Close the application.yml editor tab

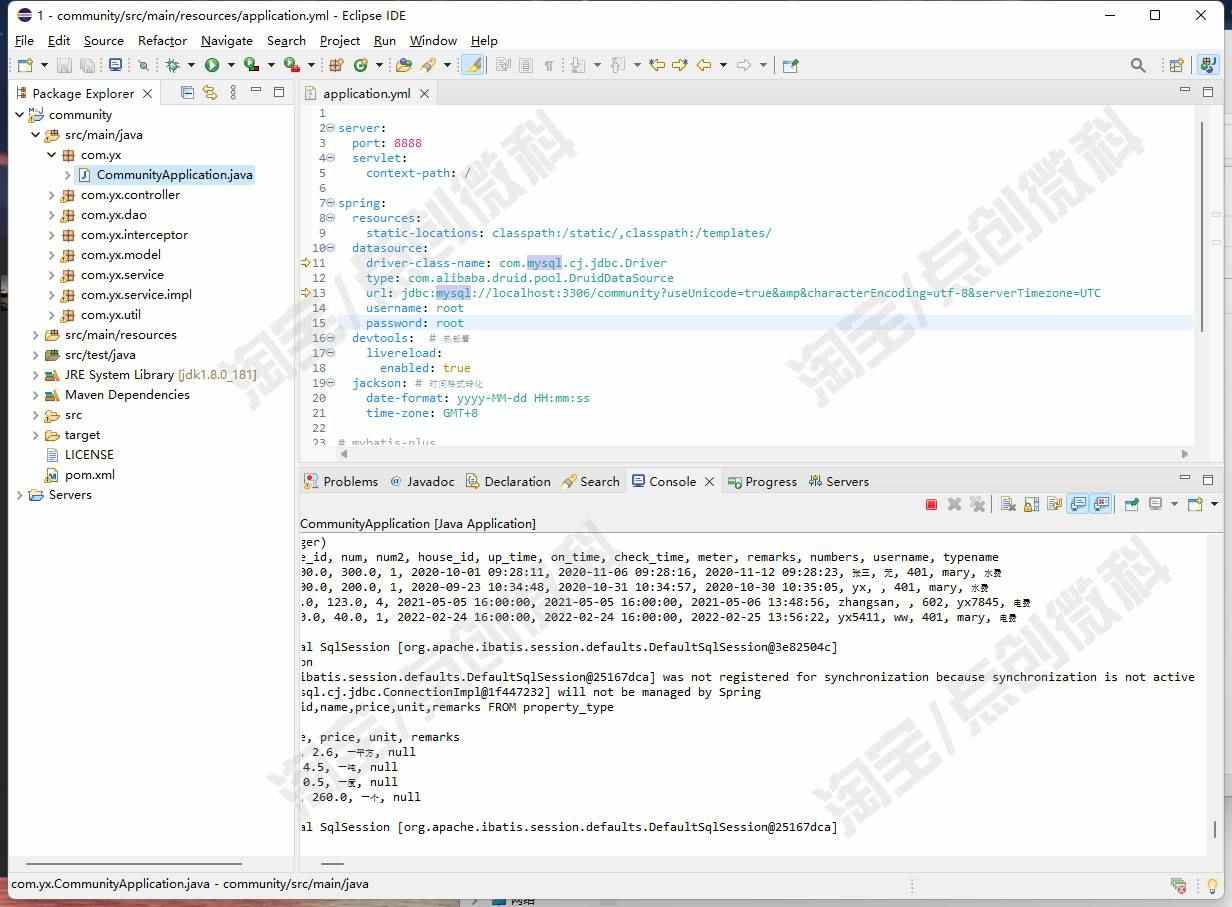pyautogui.click(x=424, y=93)
